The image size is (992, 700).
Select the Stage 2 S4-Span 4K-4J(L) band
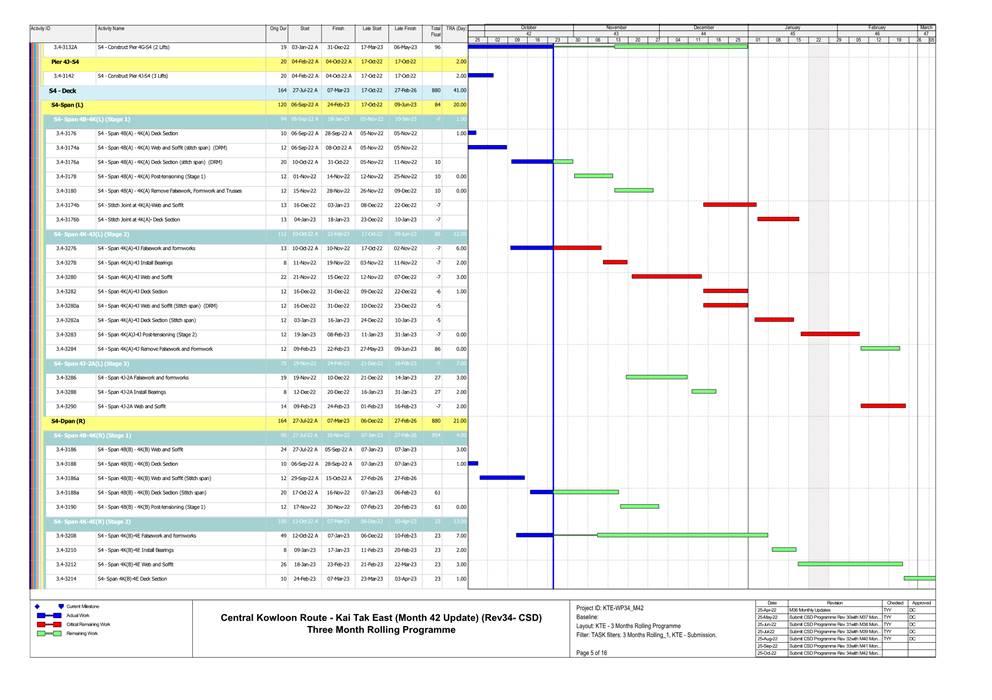coord(256,235)
